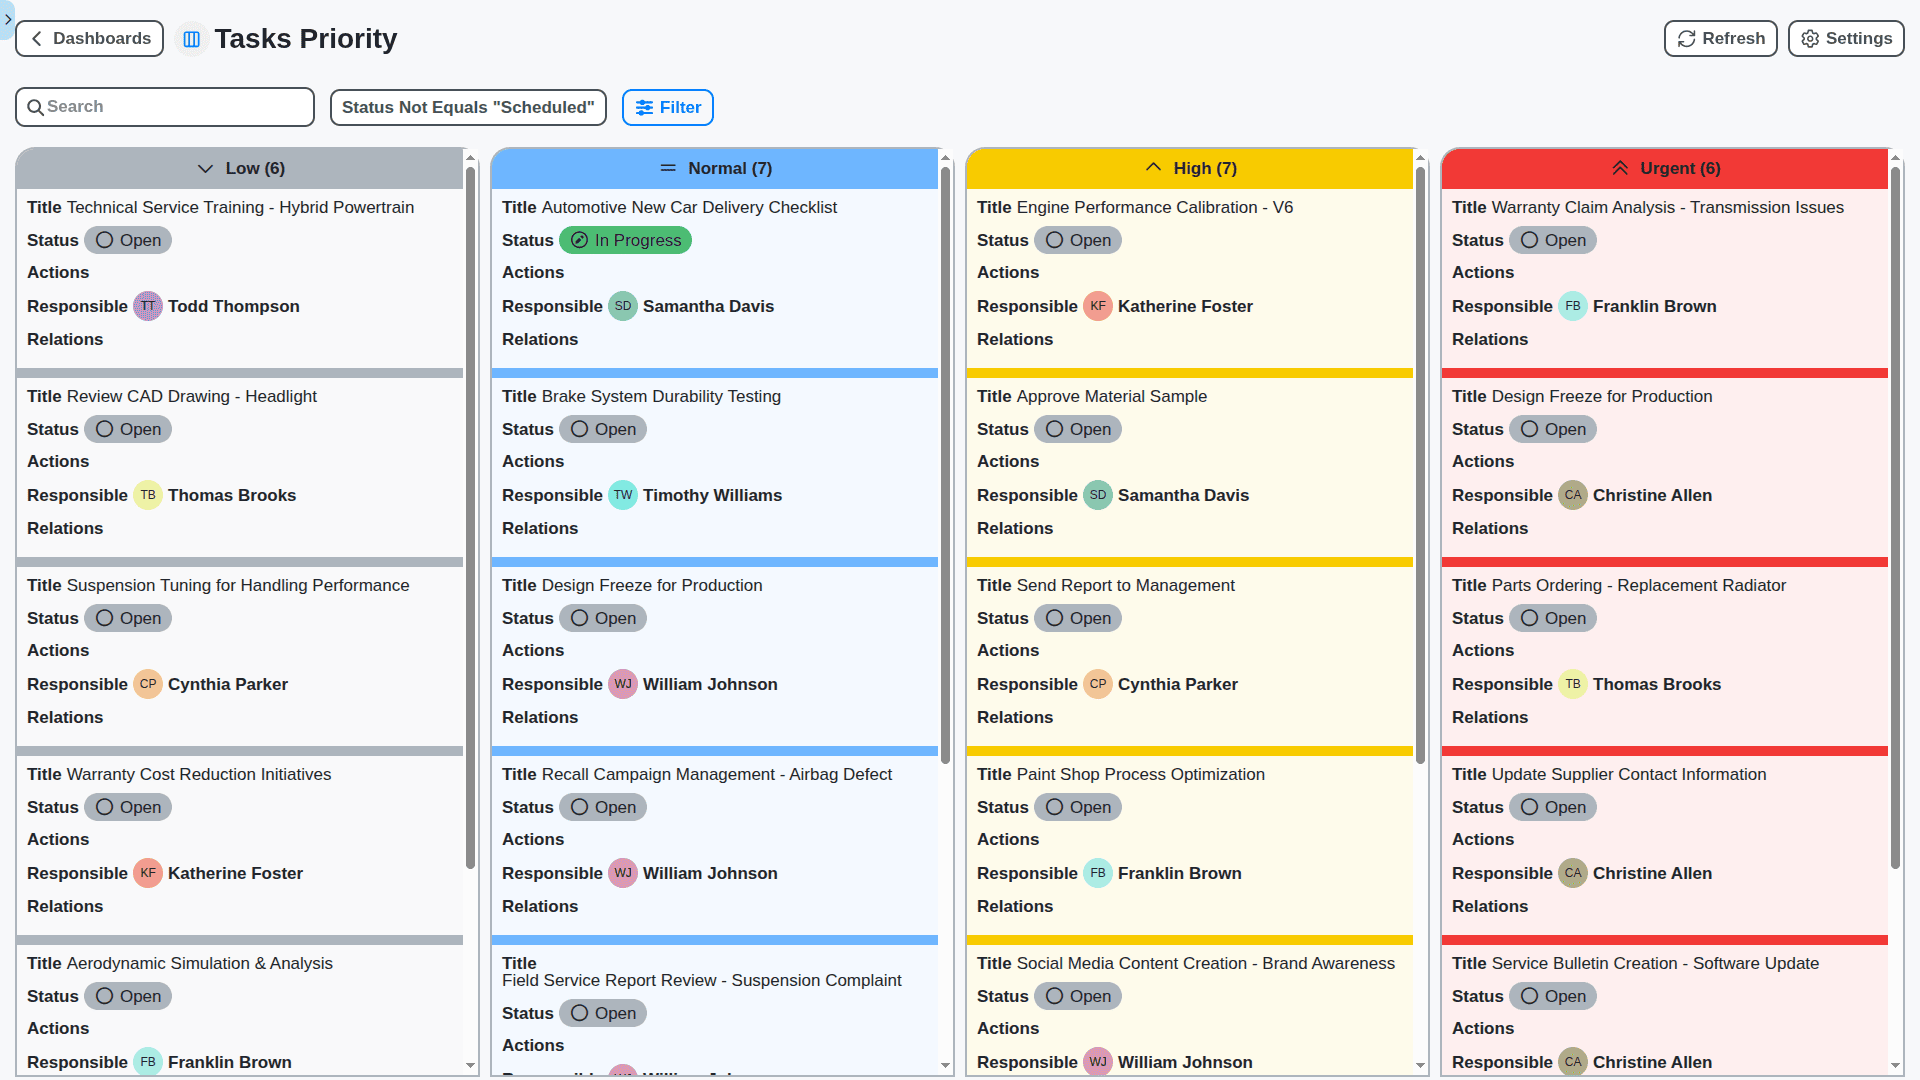The height and width of the screenshot is (1080, 1920).
Task: Click the In Progress status on Automotive New Car Delivery Checklist
Action: 625,240
